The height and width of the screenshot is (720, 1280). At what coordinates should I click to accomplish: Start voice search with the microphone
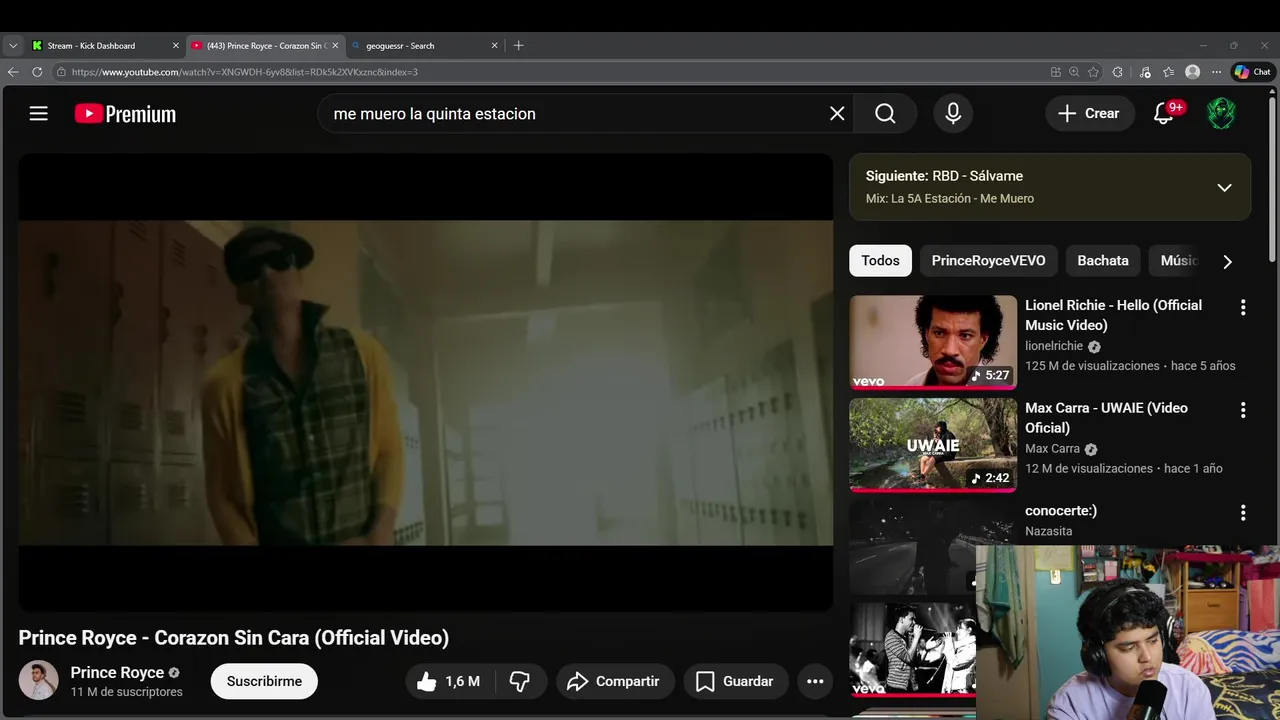tap(953, 114)
